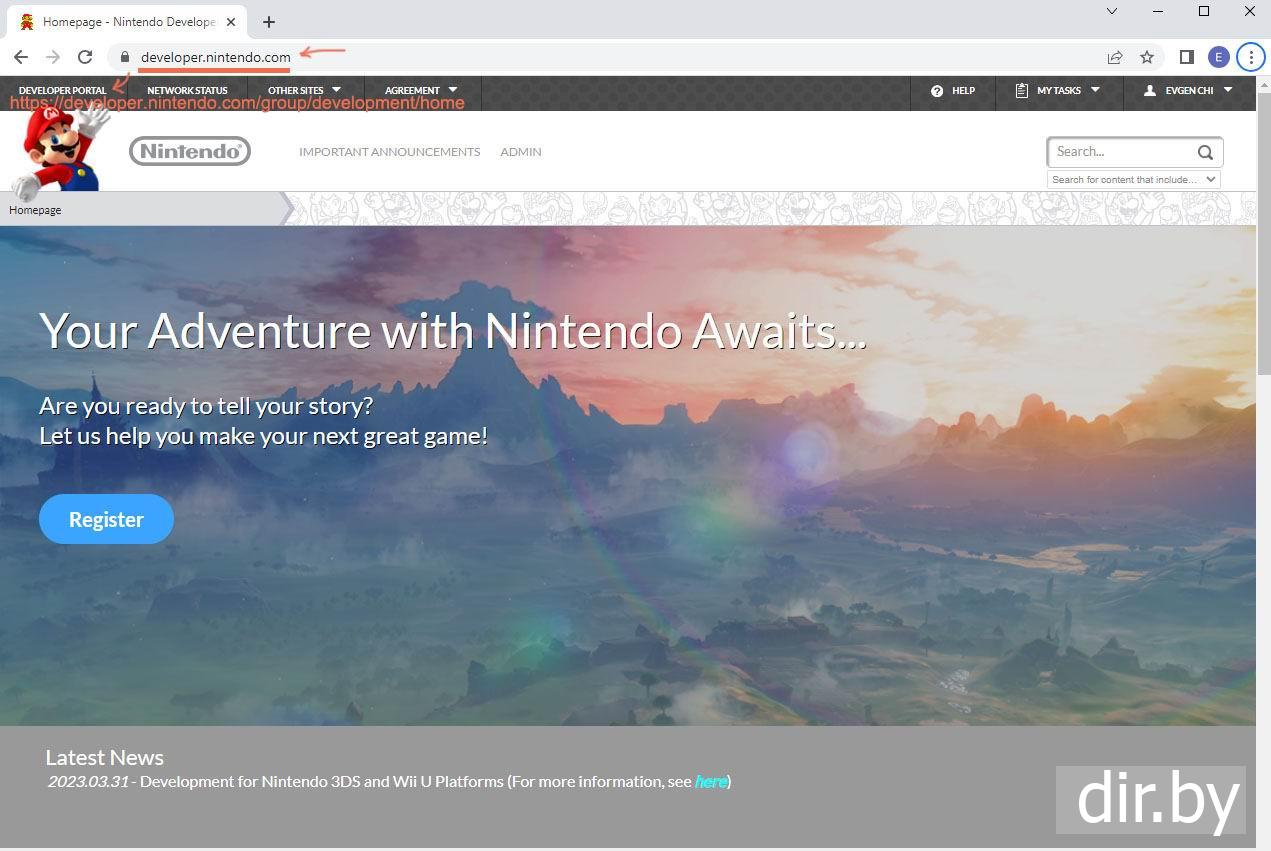This screenshot has height=851, width=1271.
Task: Expand the Other Sites dropdown
Action: pos(305,91)
